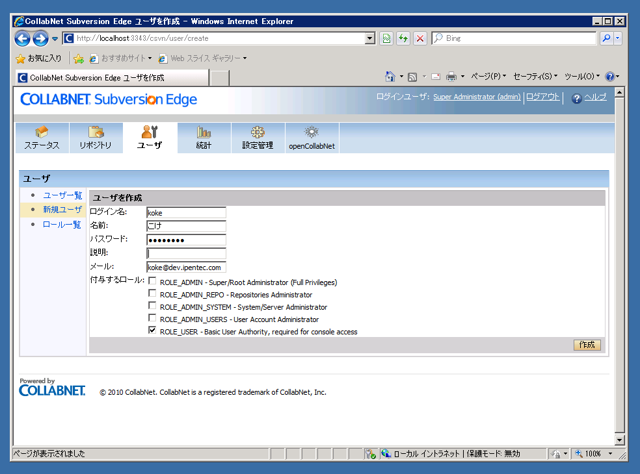Image resolution: width=640 pixels, height=474 pixels.
Task: Expand the address bar history dropdown
Action: 370,38
